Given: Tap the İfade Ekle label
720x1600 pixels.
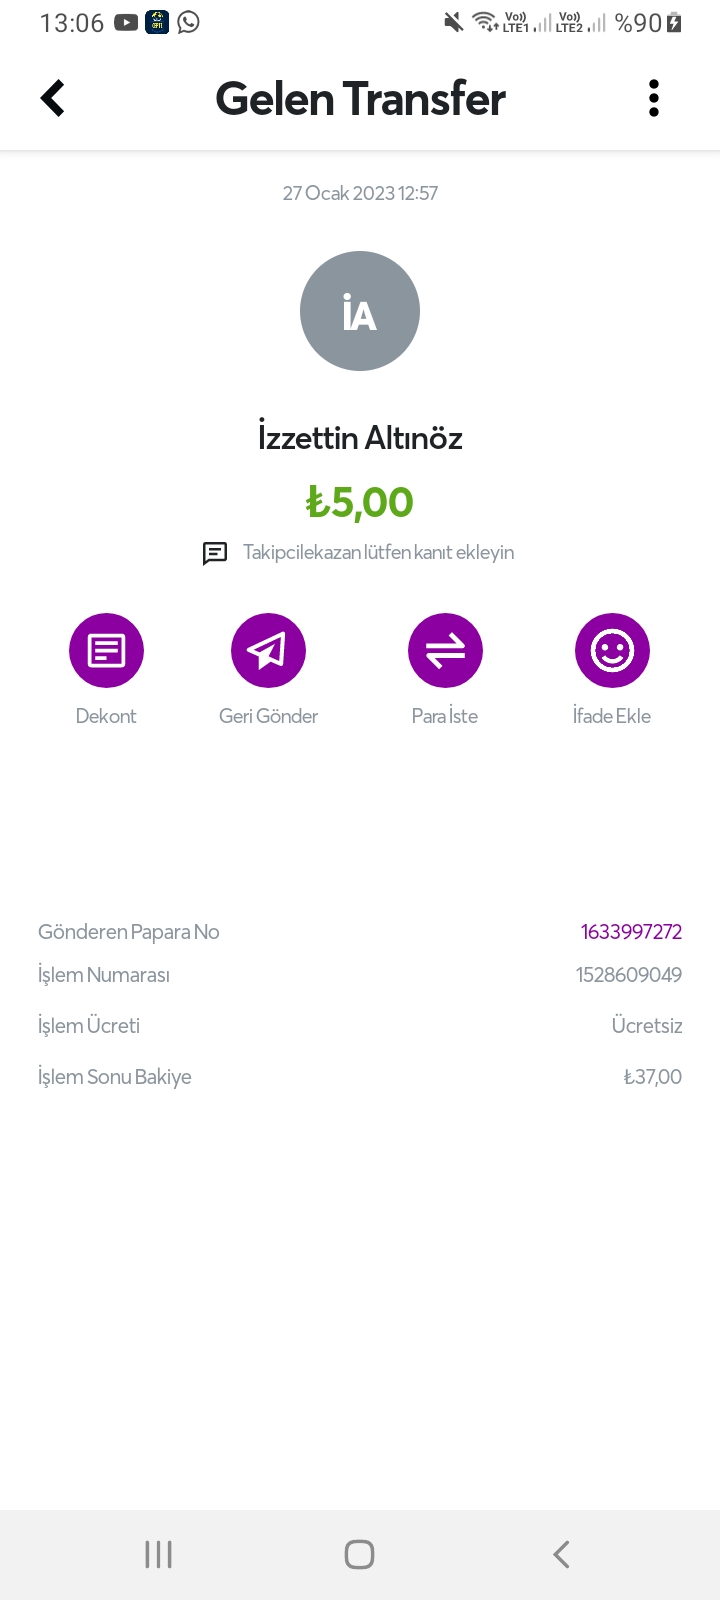Looking at the screenshot, I should [612, 716].
